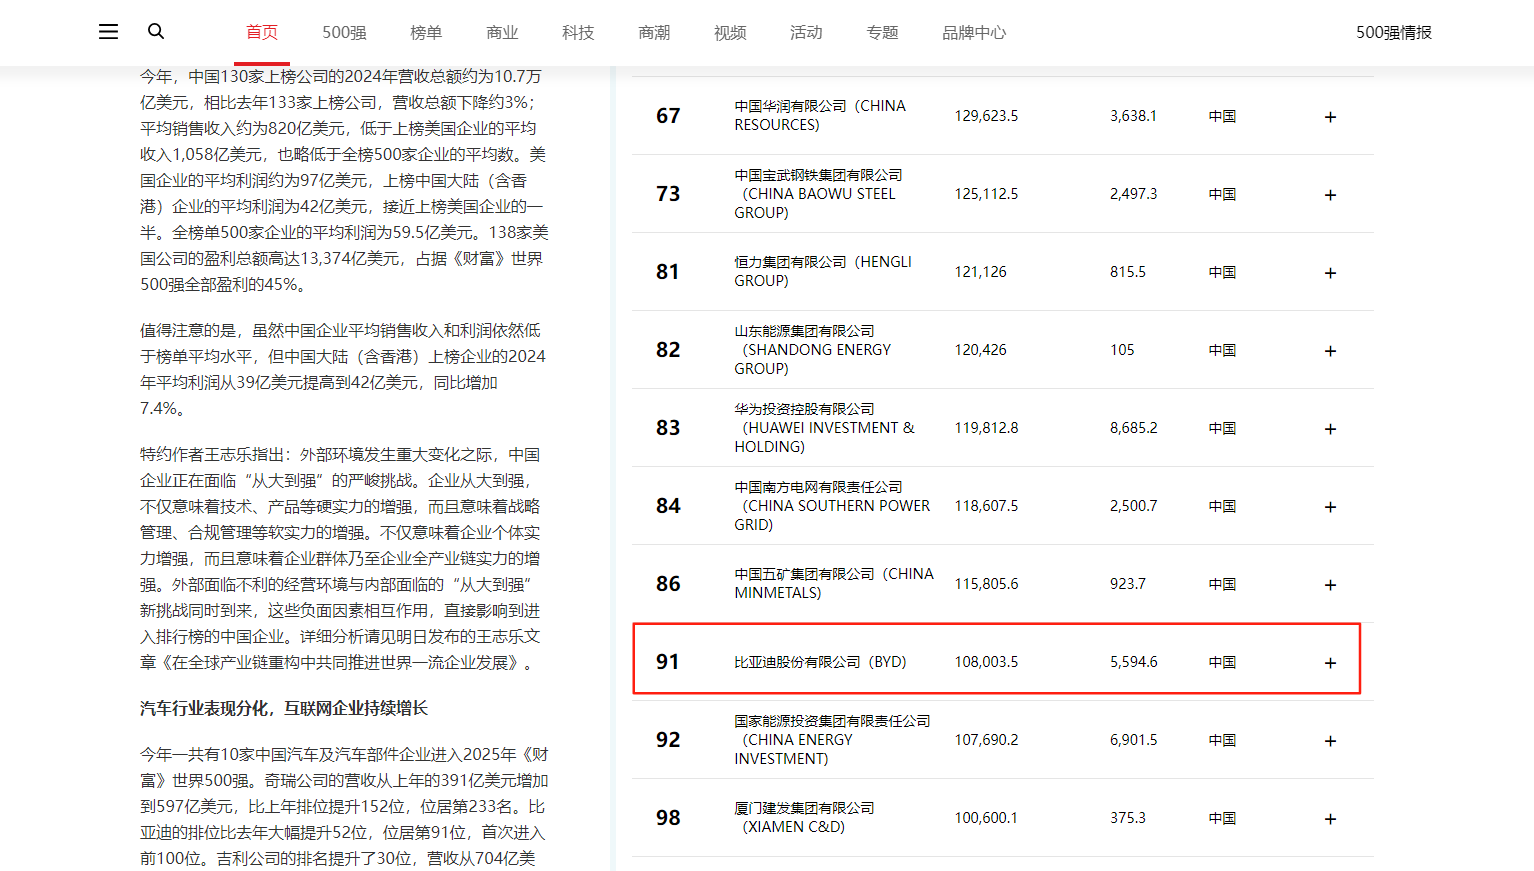The image size is (1534, 871).
Task: Click rank number 82
Action: coord(668,350)
